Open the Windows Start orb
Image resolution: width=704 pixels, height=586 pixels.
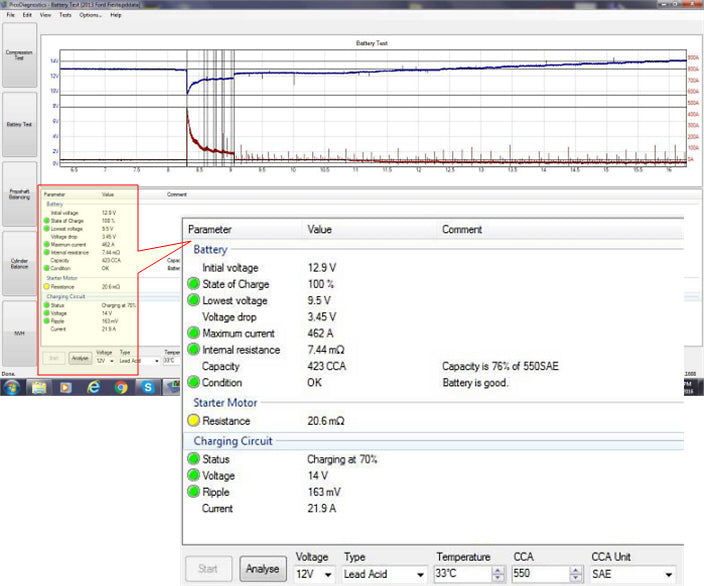point(12,387)
